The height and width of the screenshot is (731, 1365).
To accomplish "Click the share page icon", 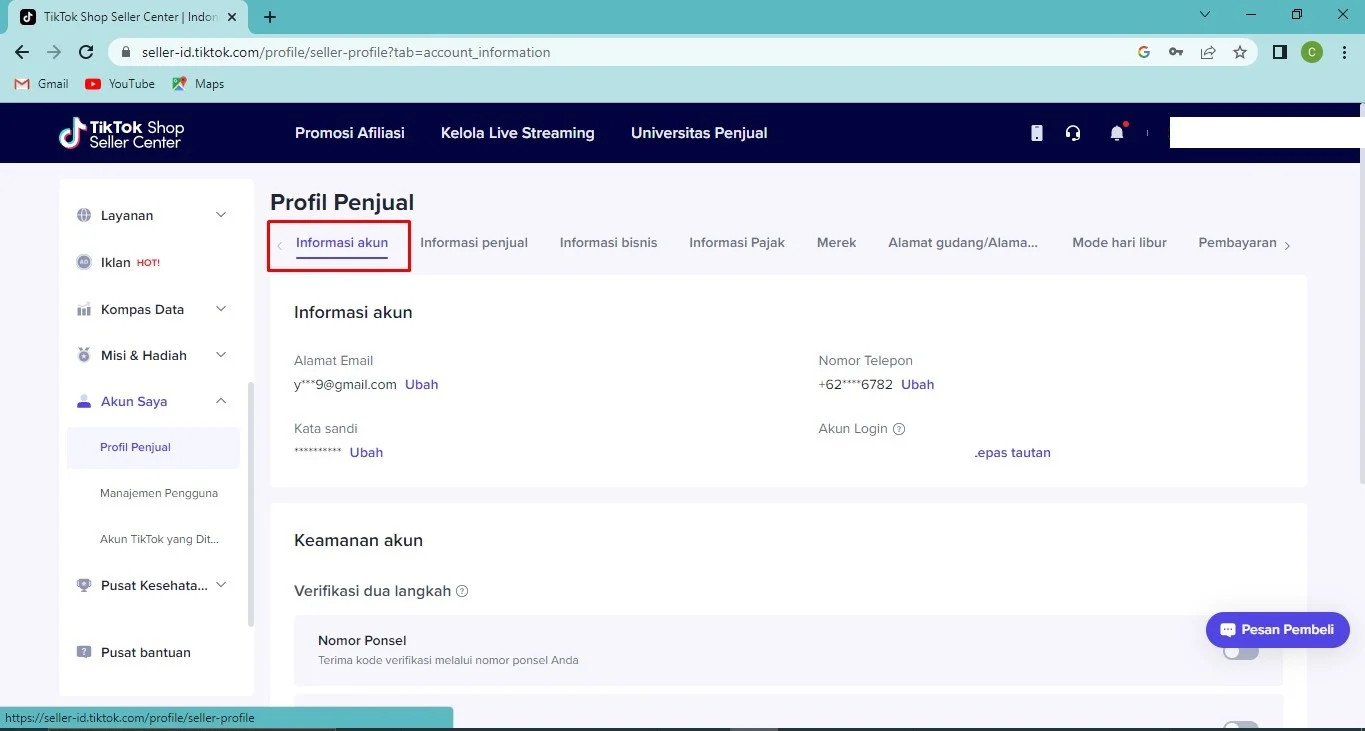I will click(x=1208, y=52).
